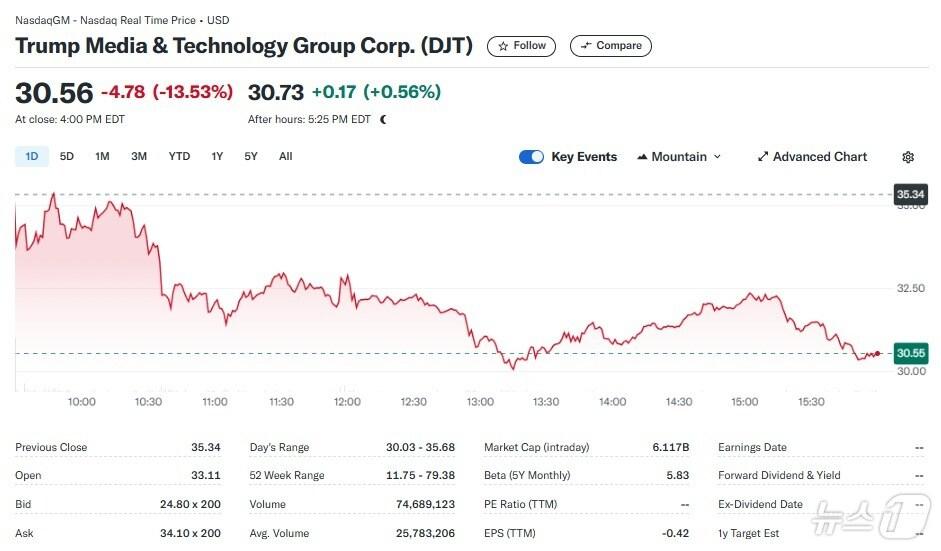
Task: Switch to 1M time range
Action: tap(102, 156)
